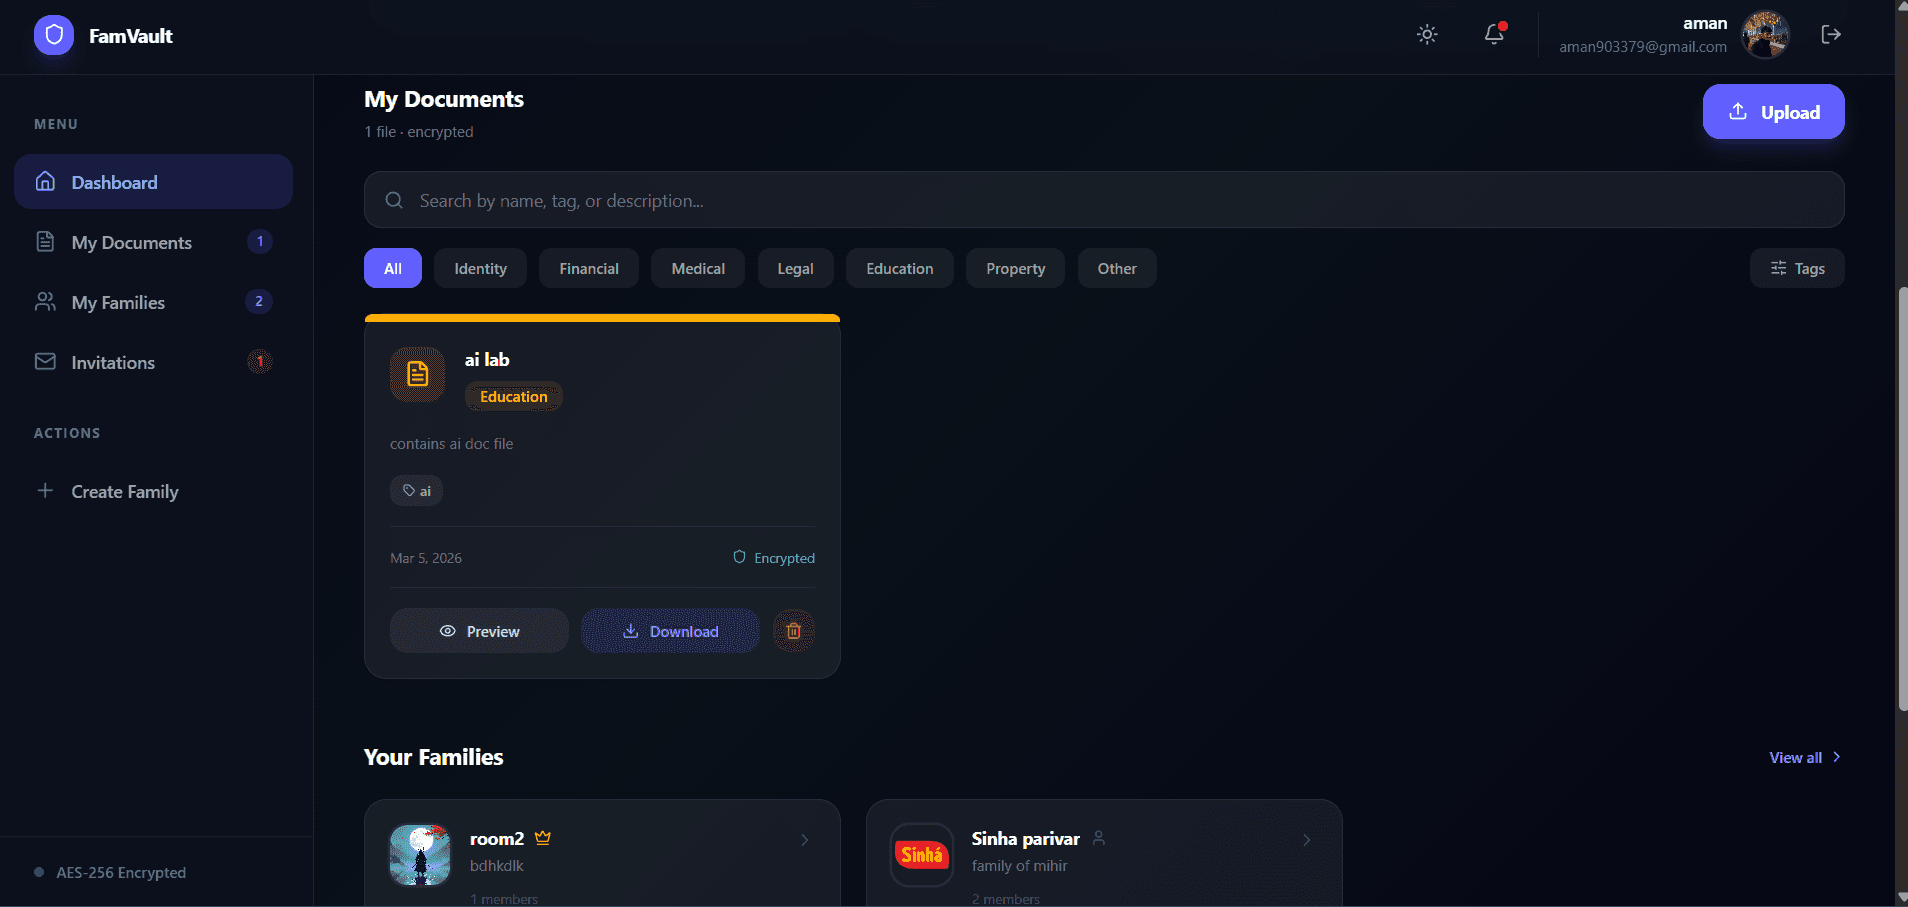This screenshot has width=1908, height=907.
Task: Preview the ai lab document
Action: tap(479, 631)
